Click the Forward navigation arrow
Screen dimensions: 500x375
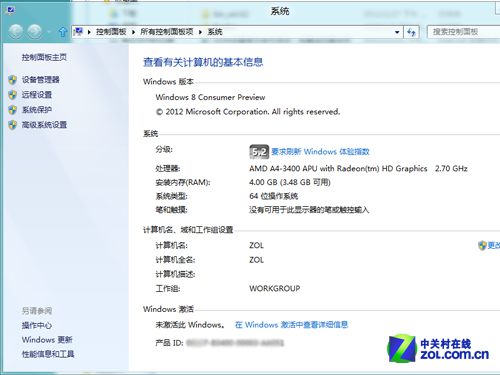[x=35, y=32]
